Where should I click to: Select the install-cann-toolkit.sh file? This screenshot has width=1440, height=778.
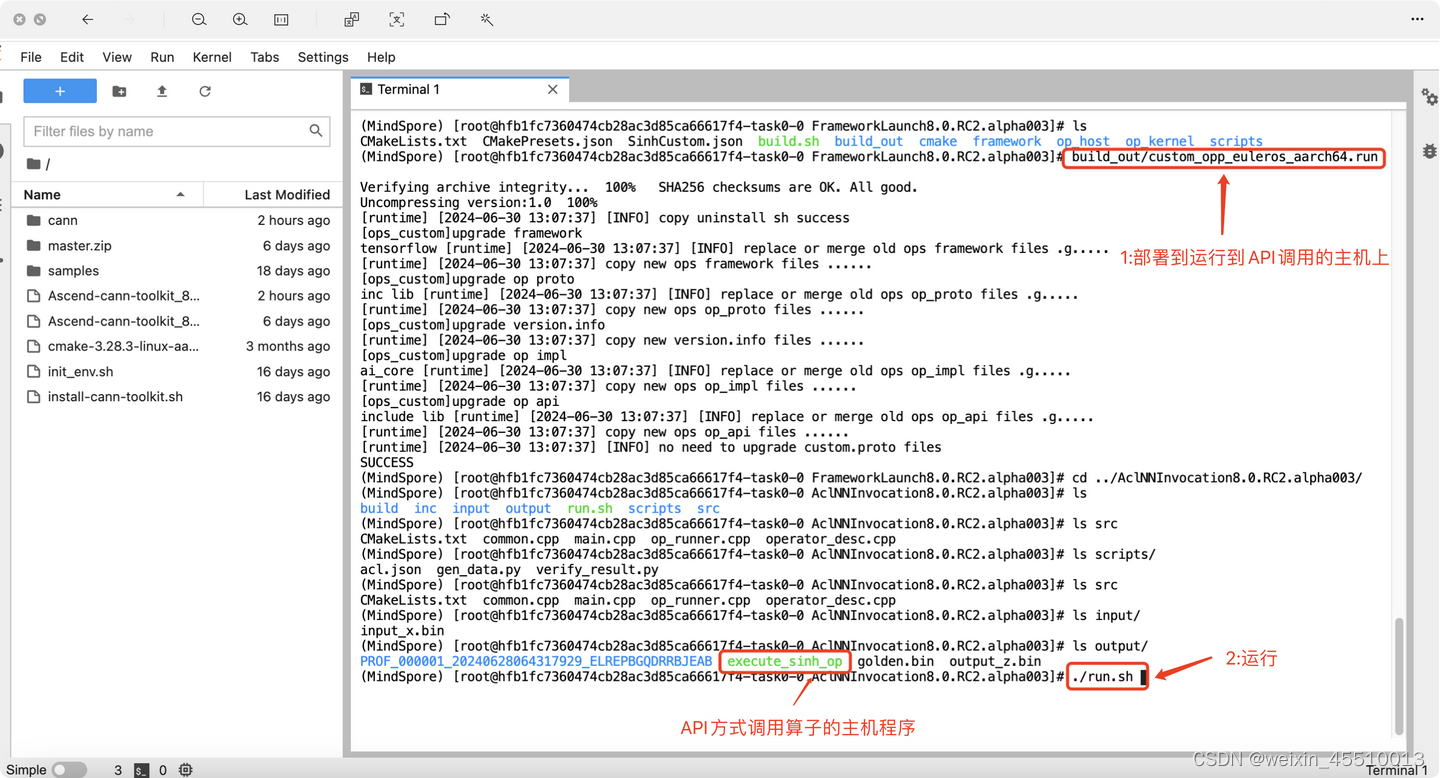[x=176, y=397]
